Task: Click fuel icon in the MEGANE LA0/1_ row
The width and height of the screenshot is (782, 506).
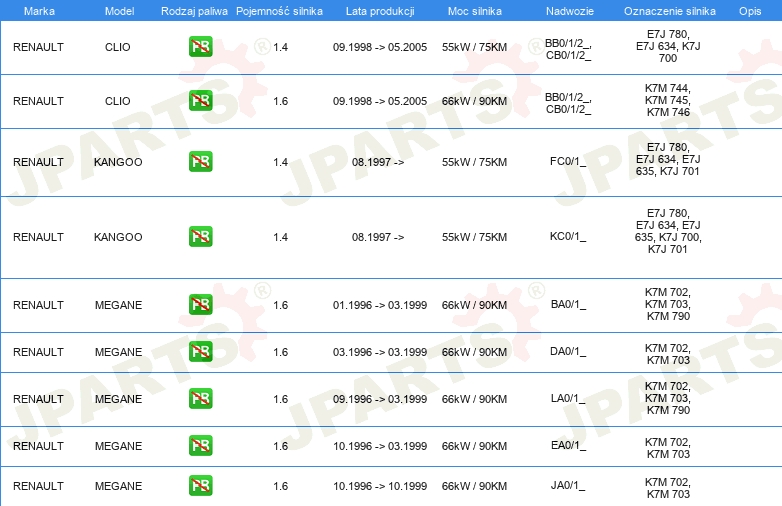Action: point(200,398)
